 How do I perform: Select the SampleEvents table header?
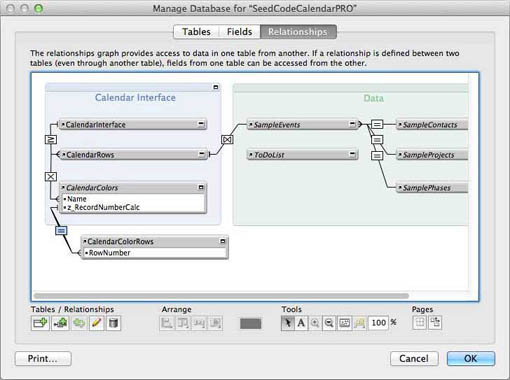coord(303,125)
